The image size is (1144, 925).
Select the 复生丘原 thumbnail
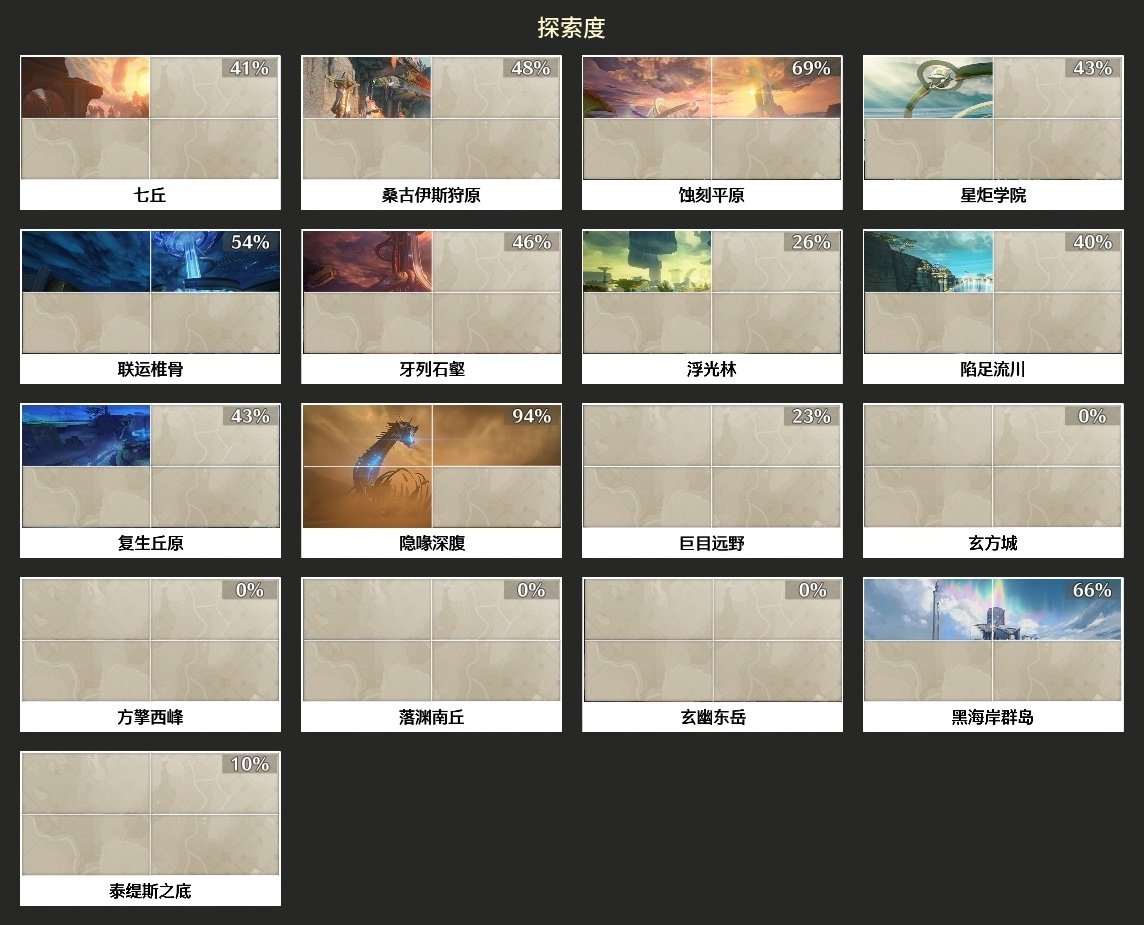[150, 466]
